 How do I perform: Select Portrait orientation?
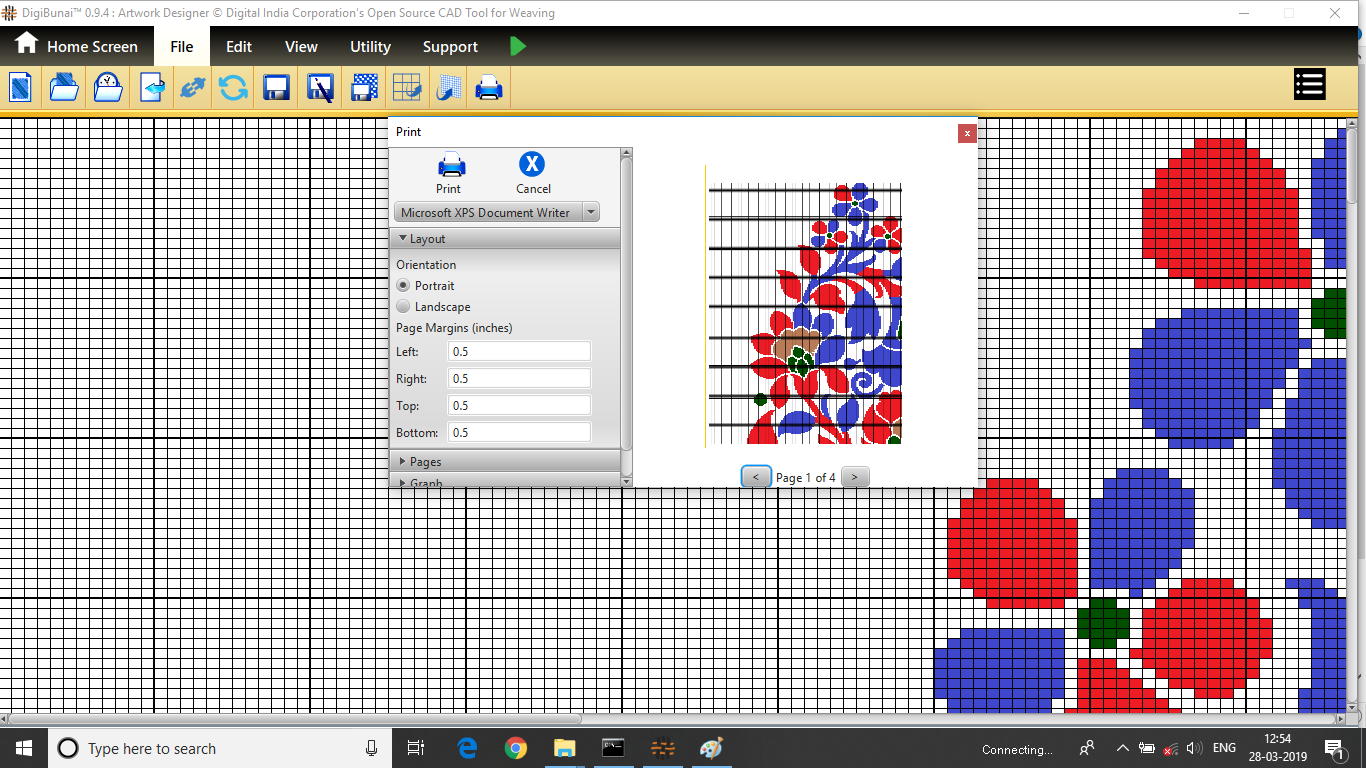[x=404, y=286]
